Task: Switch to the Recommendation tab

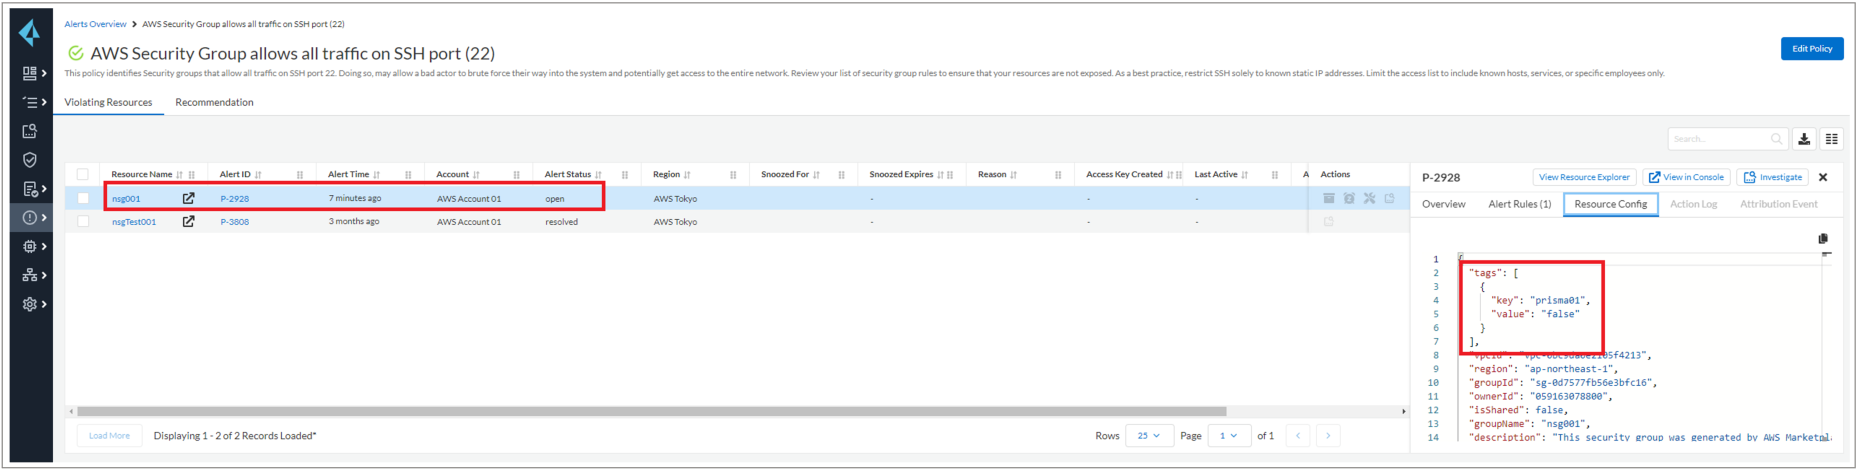Action: 214,102
